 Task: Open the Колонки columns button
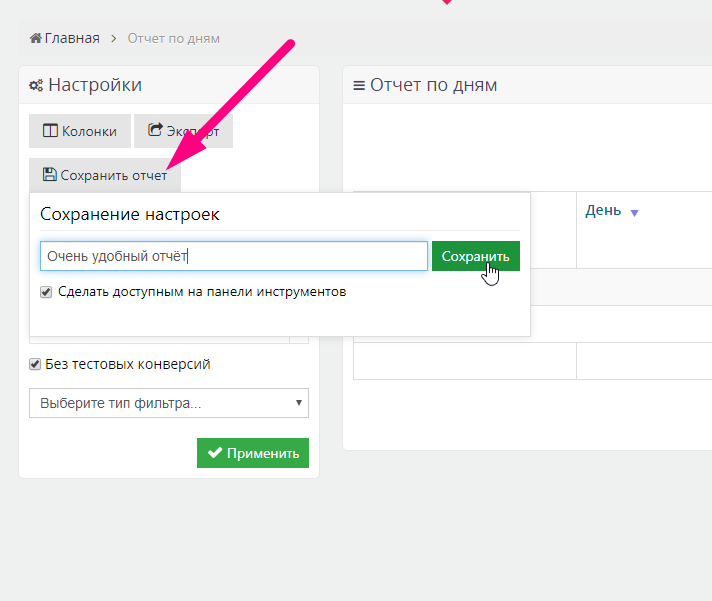[x=80, y=131]
